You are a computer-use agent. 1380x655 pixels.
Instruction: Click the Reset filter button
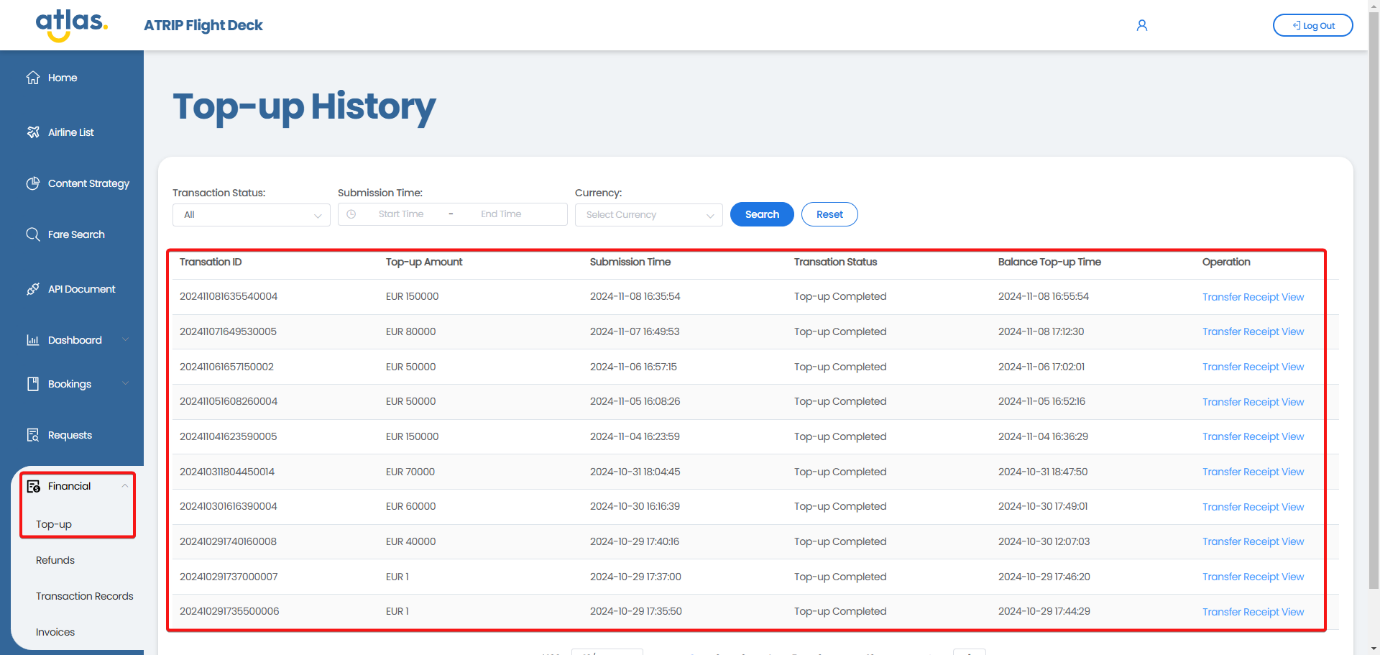pyautogui.click(x=829, y=214)
